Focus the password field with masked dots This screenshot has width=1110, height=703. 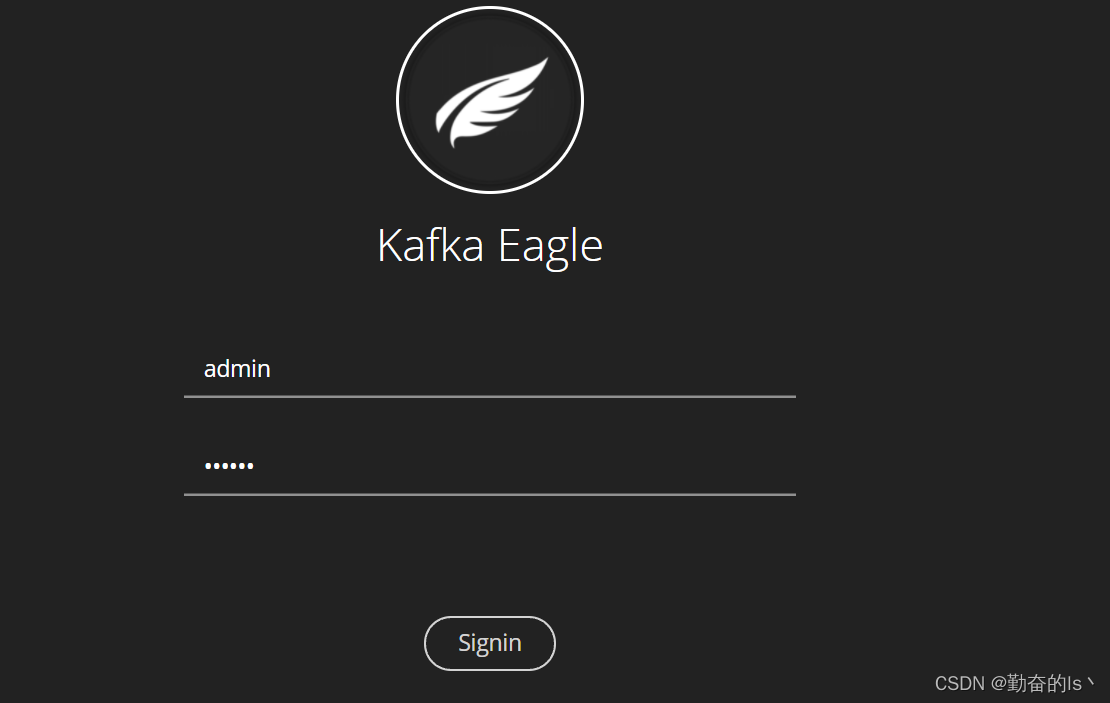[490, 466]
